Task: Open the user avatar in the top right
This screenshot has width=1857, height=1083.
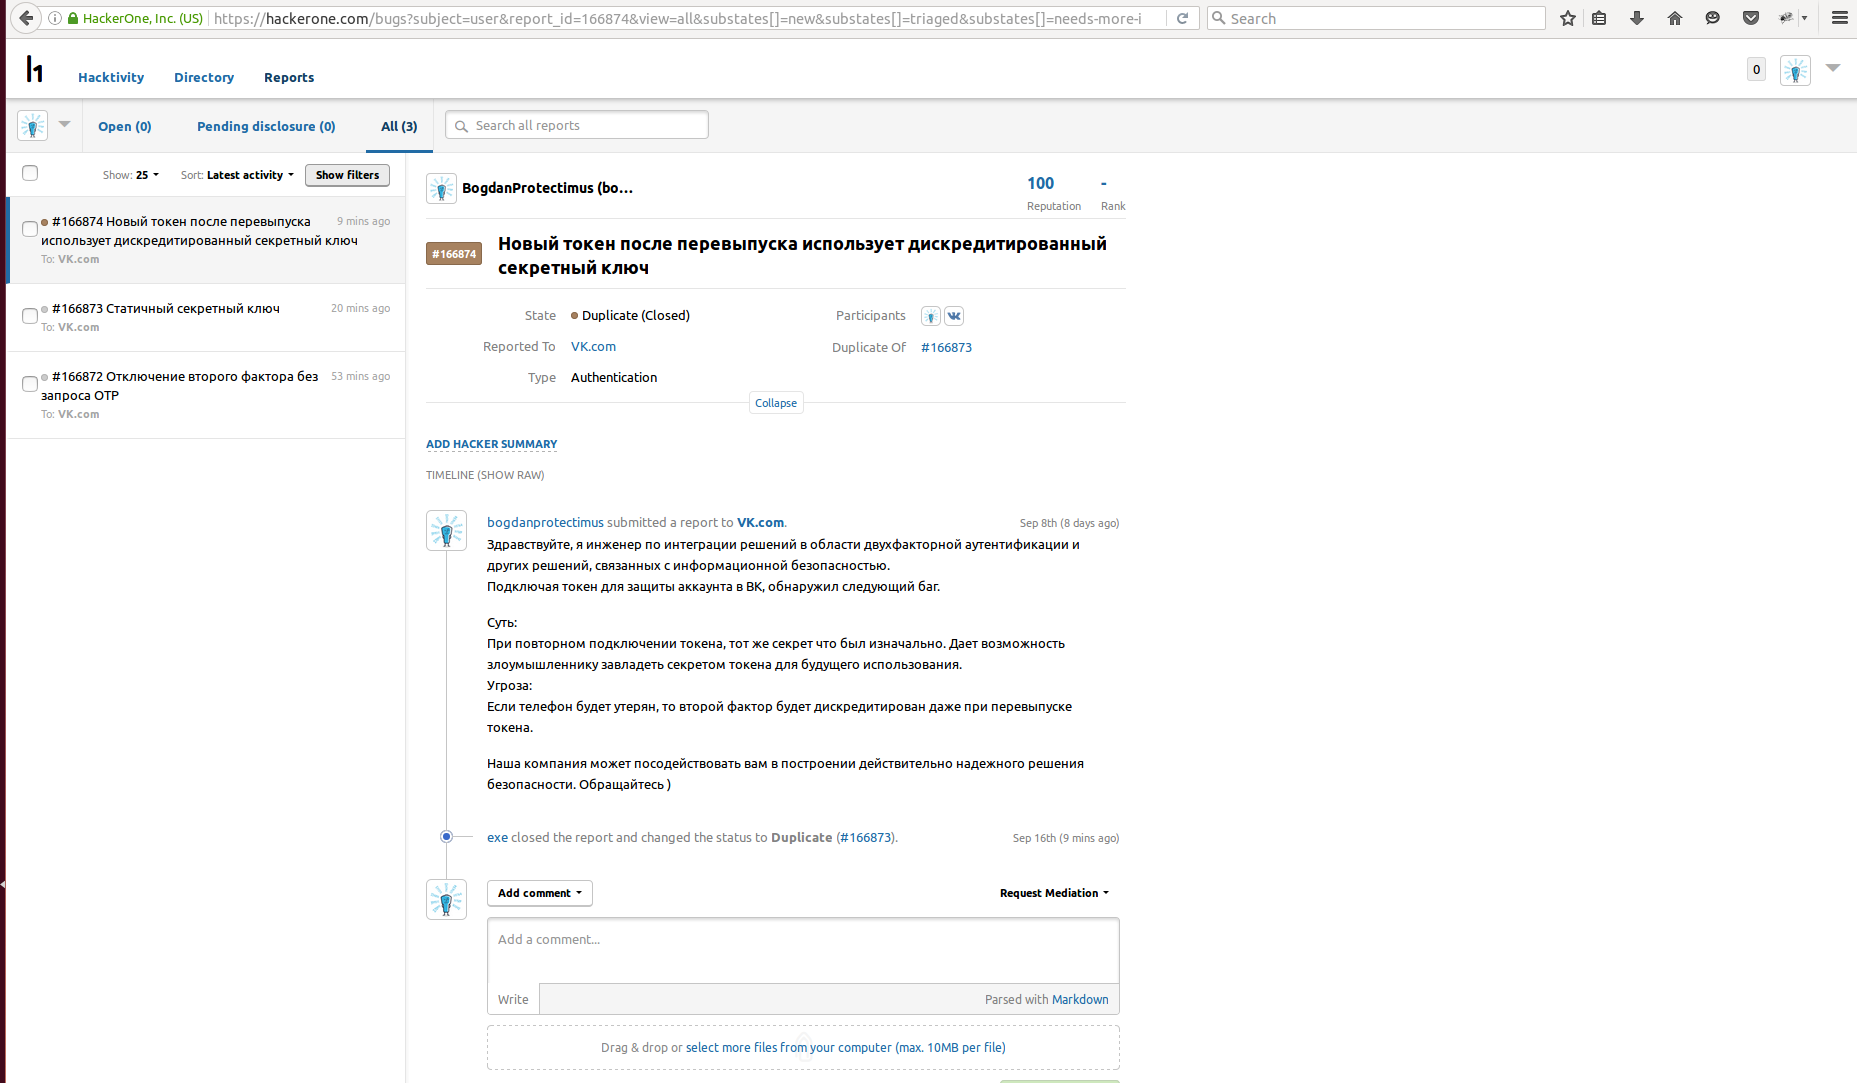Action: 1795,70
